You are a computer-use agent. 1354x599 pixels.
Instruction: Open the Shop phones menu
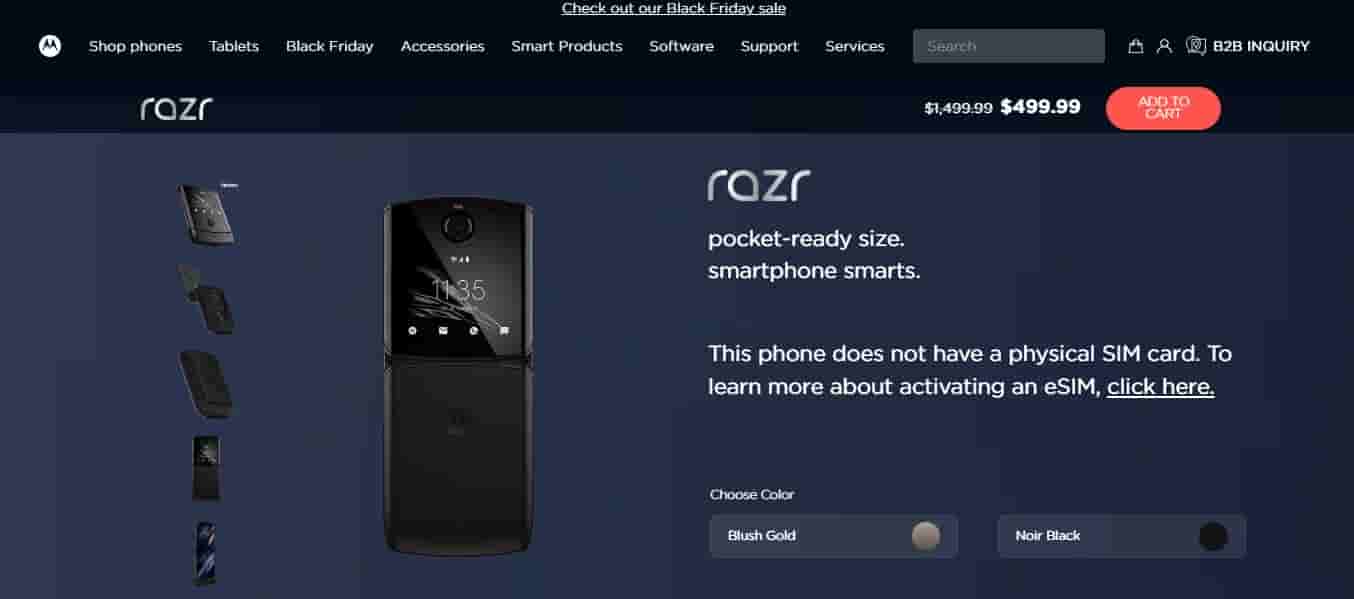point(135,46)
